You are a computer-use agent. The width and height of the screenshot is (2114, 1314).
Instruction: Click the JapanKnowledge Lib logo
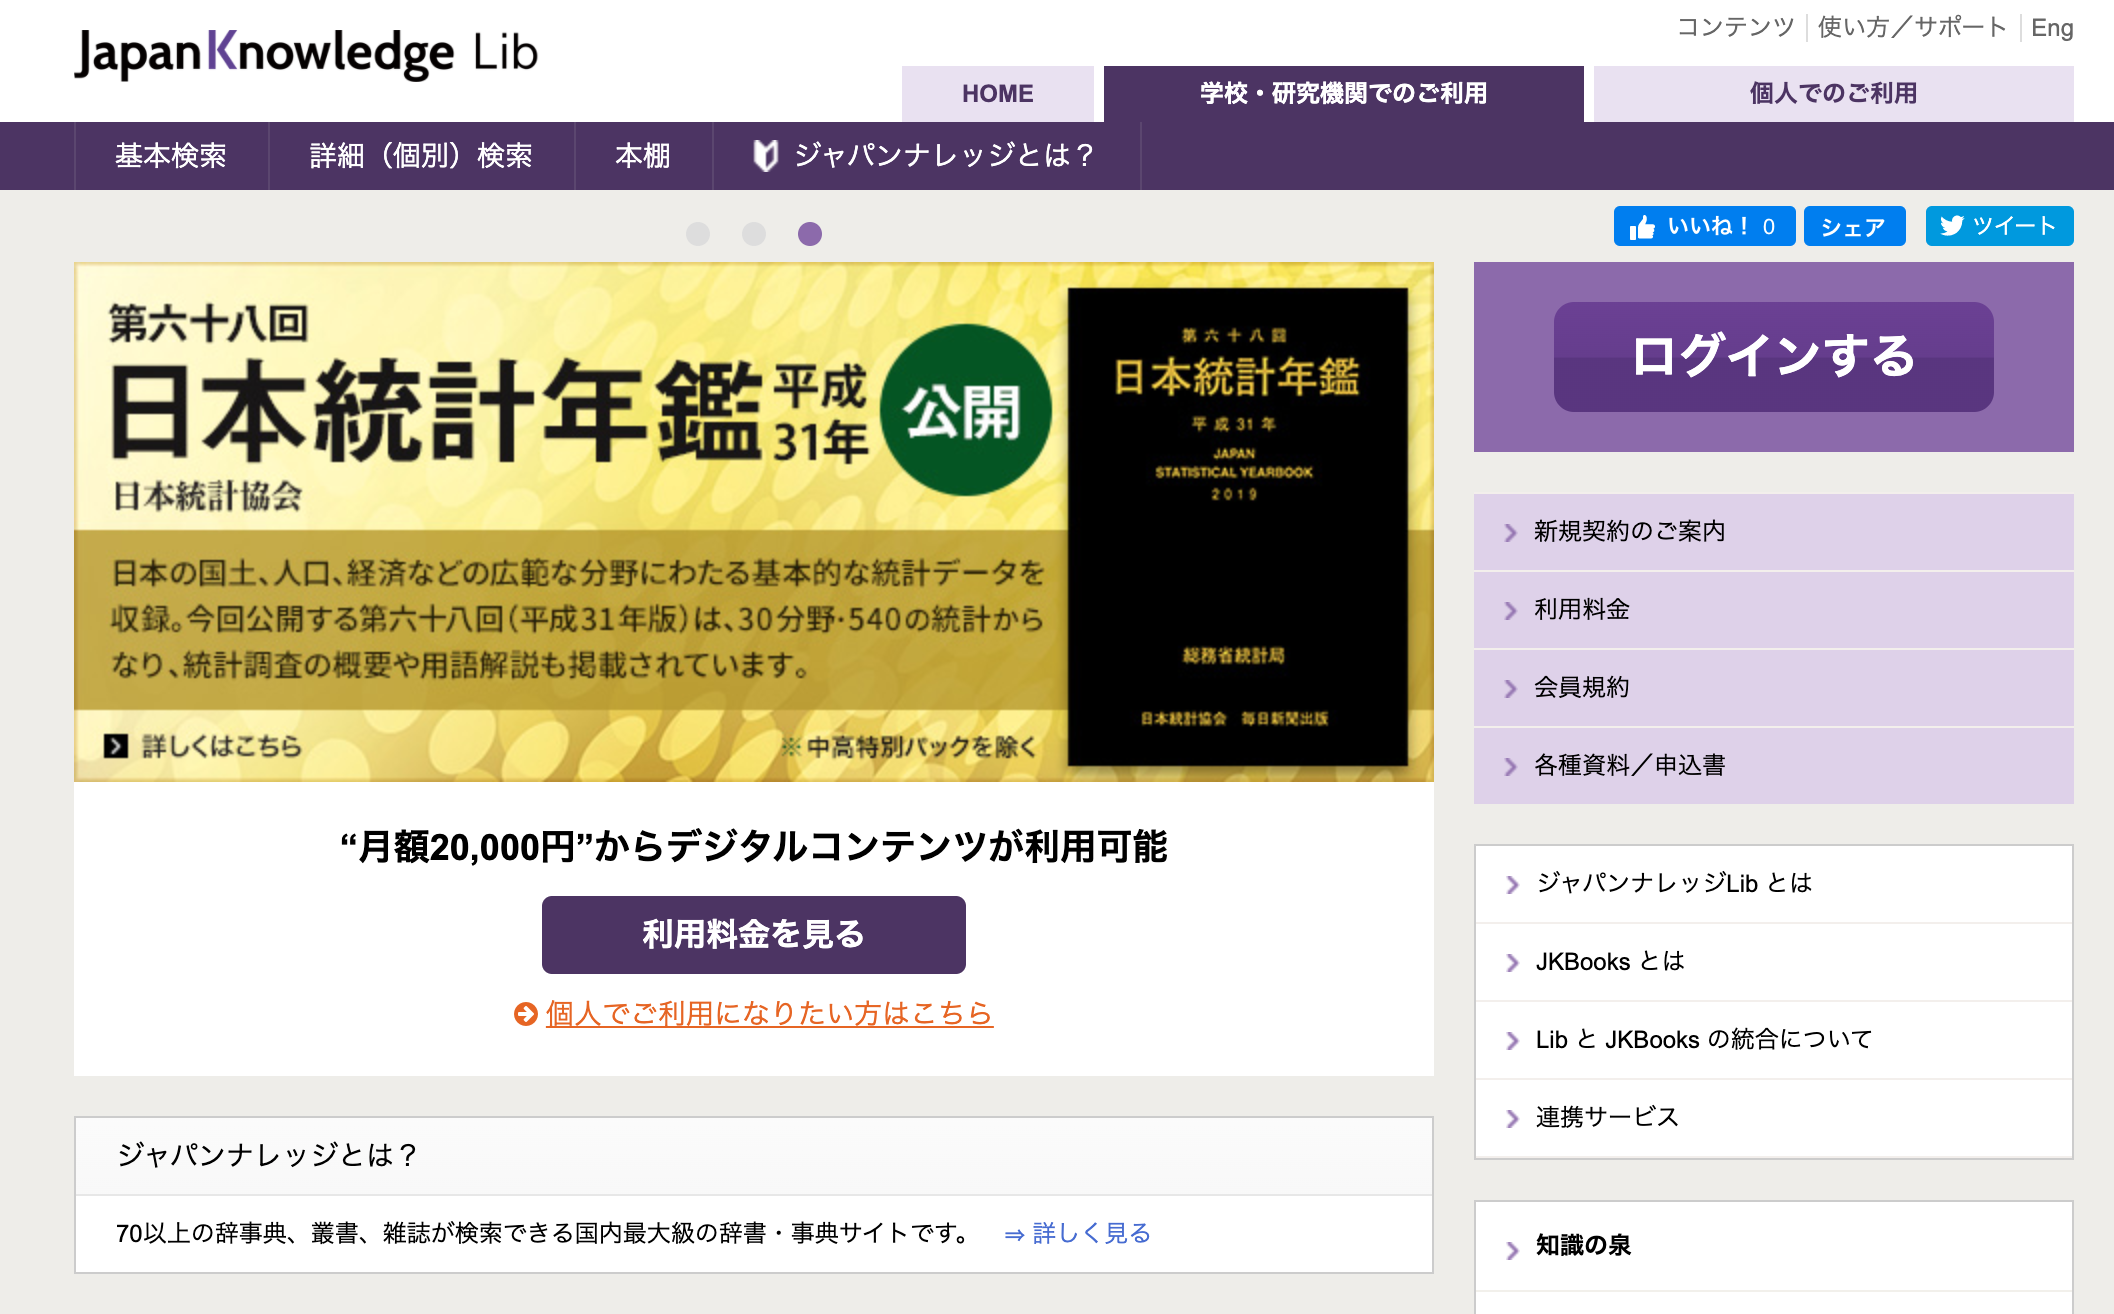point(306,53)
